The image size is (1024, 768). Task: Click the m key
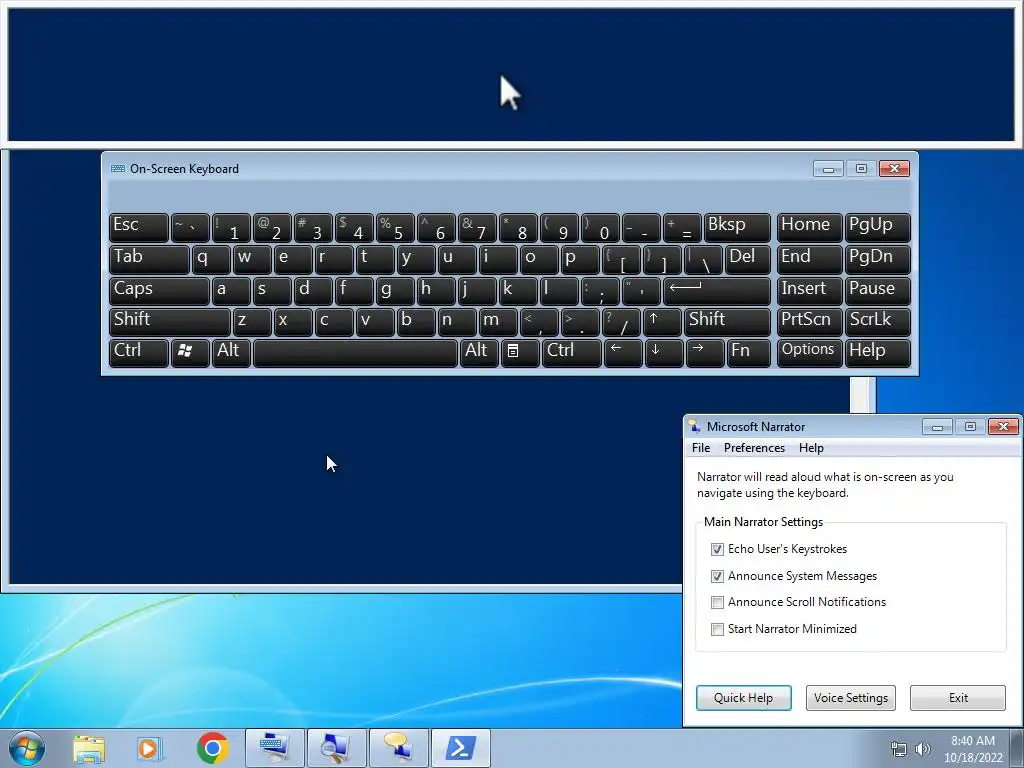click(x=498, y=322)
